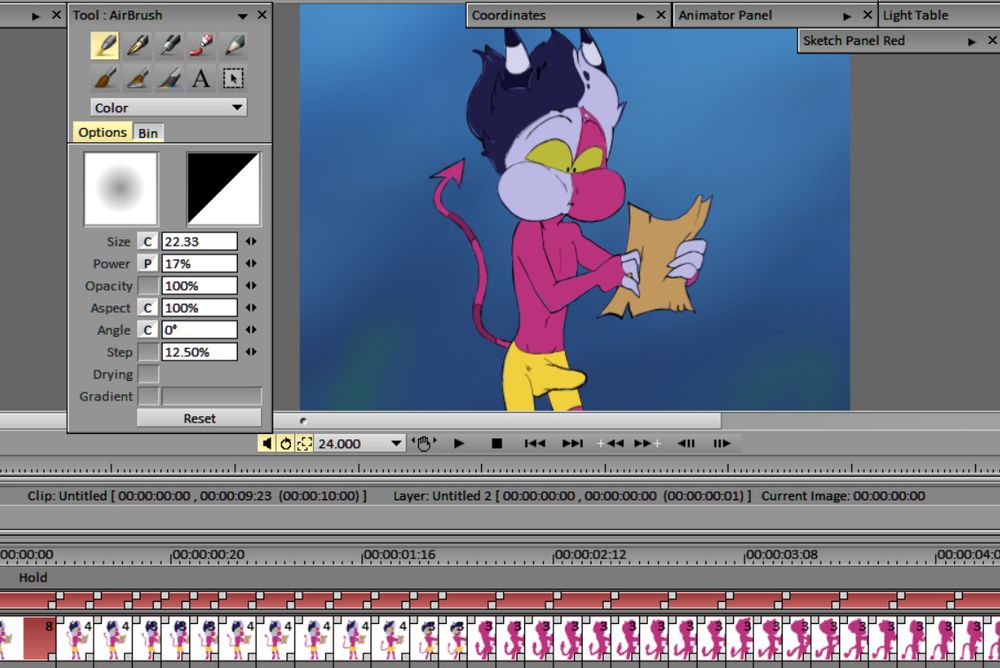Switch to the Bin tab
Viewport: 1000px width, 668px height.
tap(148, 133)
